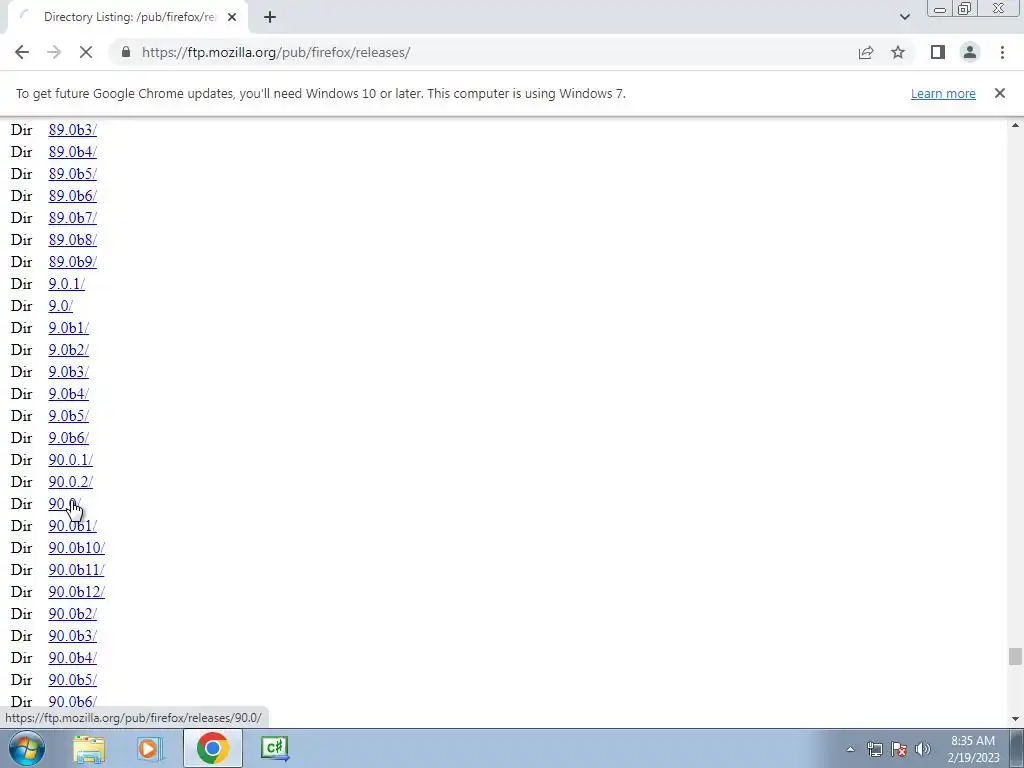Open the 90.0b3/ directory
Screen dimensions: 1024x768
coord(72,635)
